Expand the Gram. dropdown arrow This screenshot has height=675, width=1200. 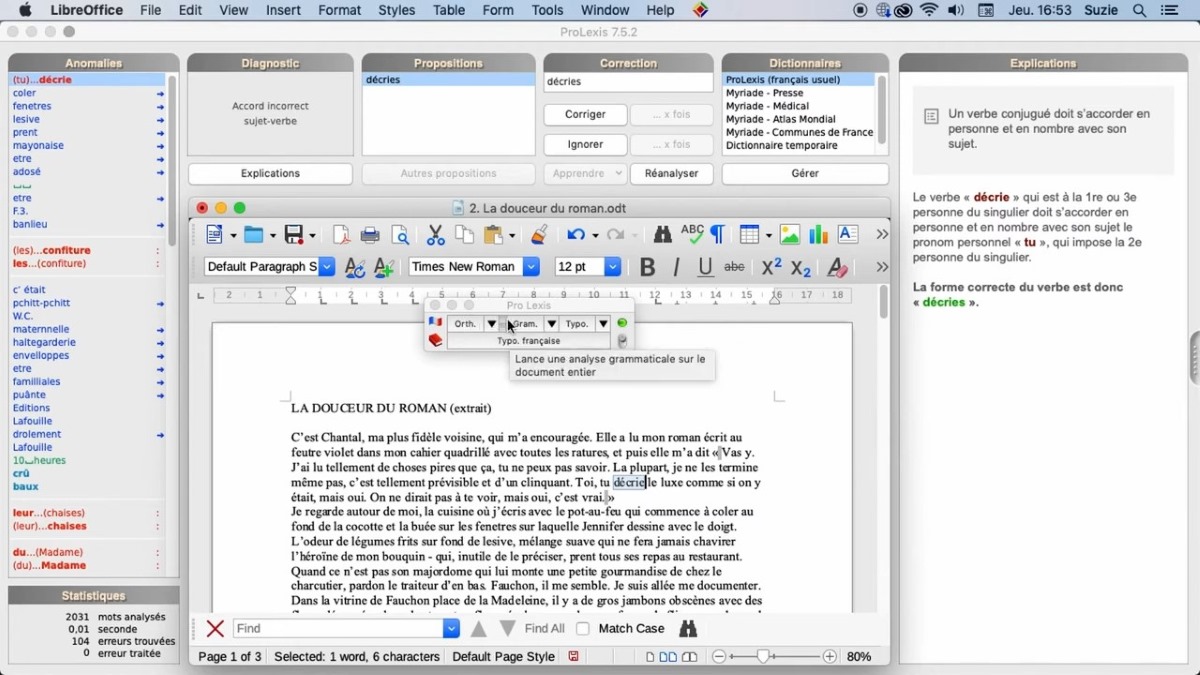(x=551, y=324)
